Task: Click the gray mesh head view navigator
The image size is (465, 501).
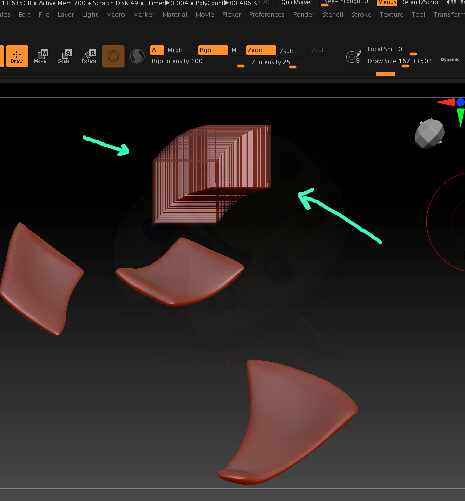Action: click(429, 133)
